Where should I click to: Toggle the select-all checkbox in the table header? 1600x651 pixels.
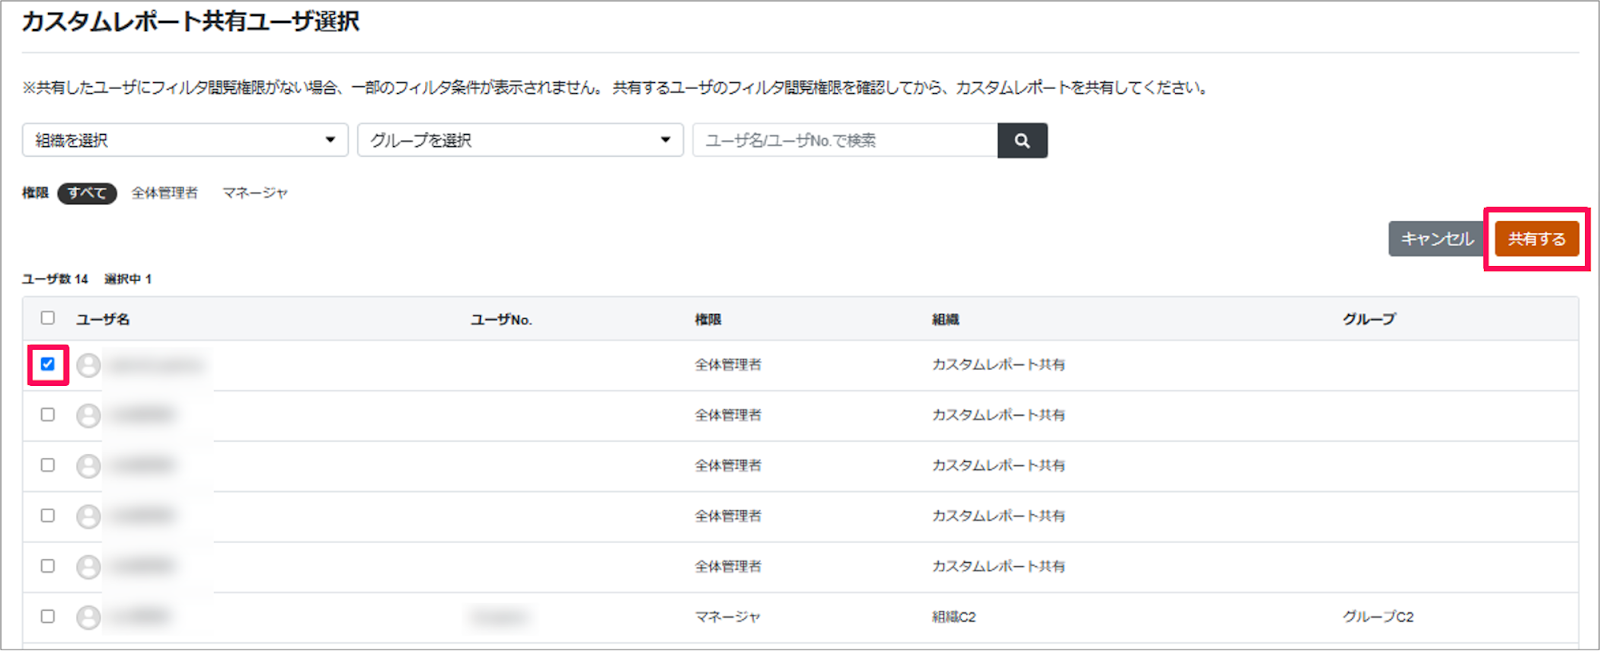click(x=47, y=318)
